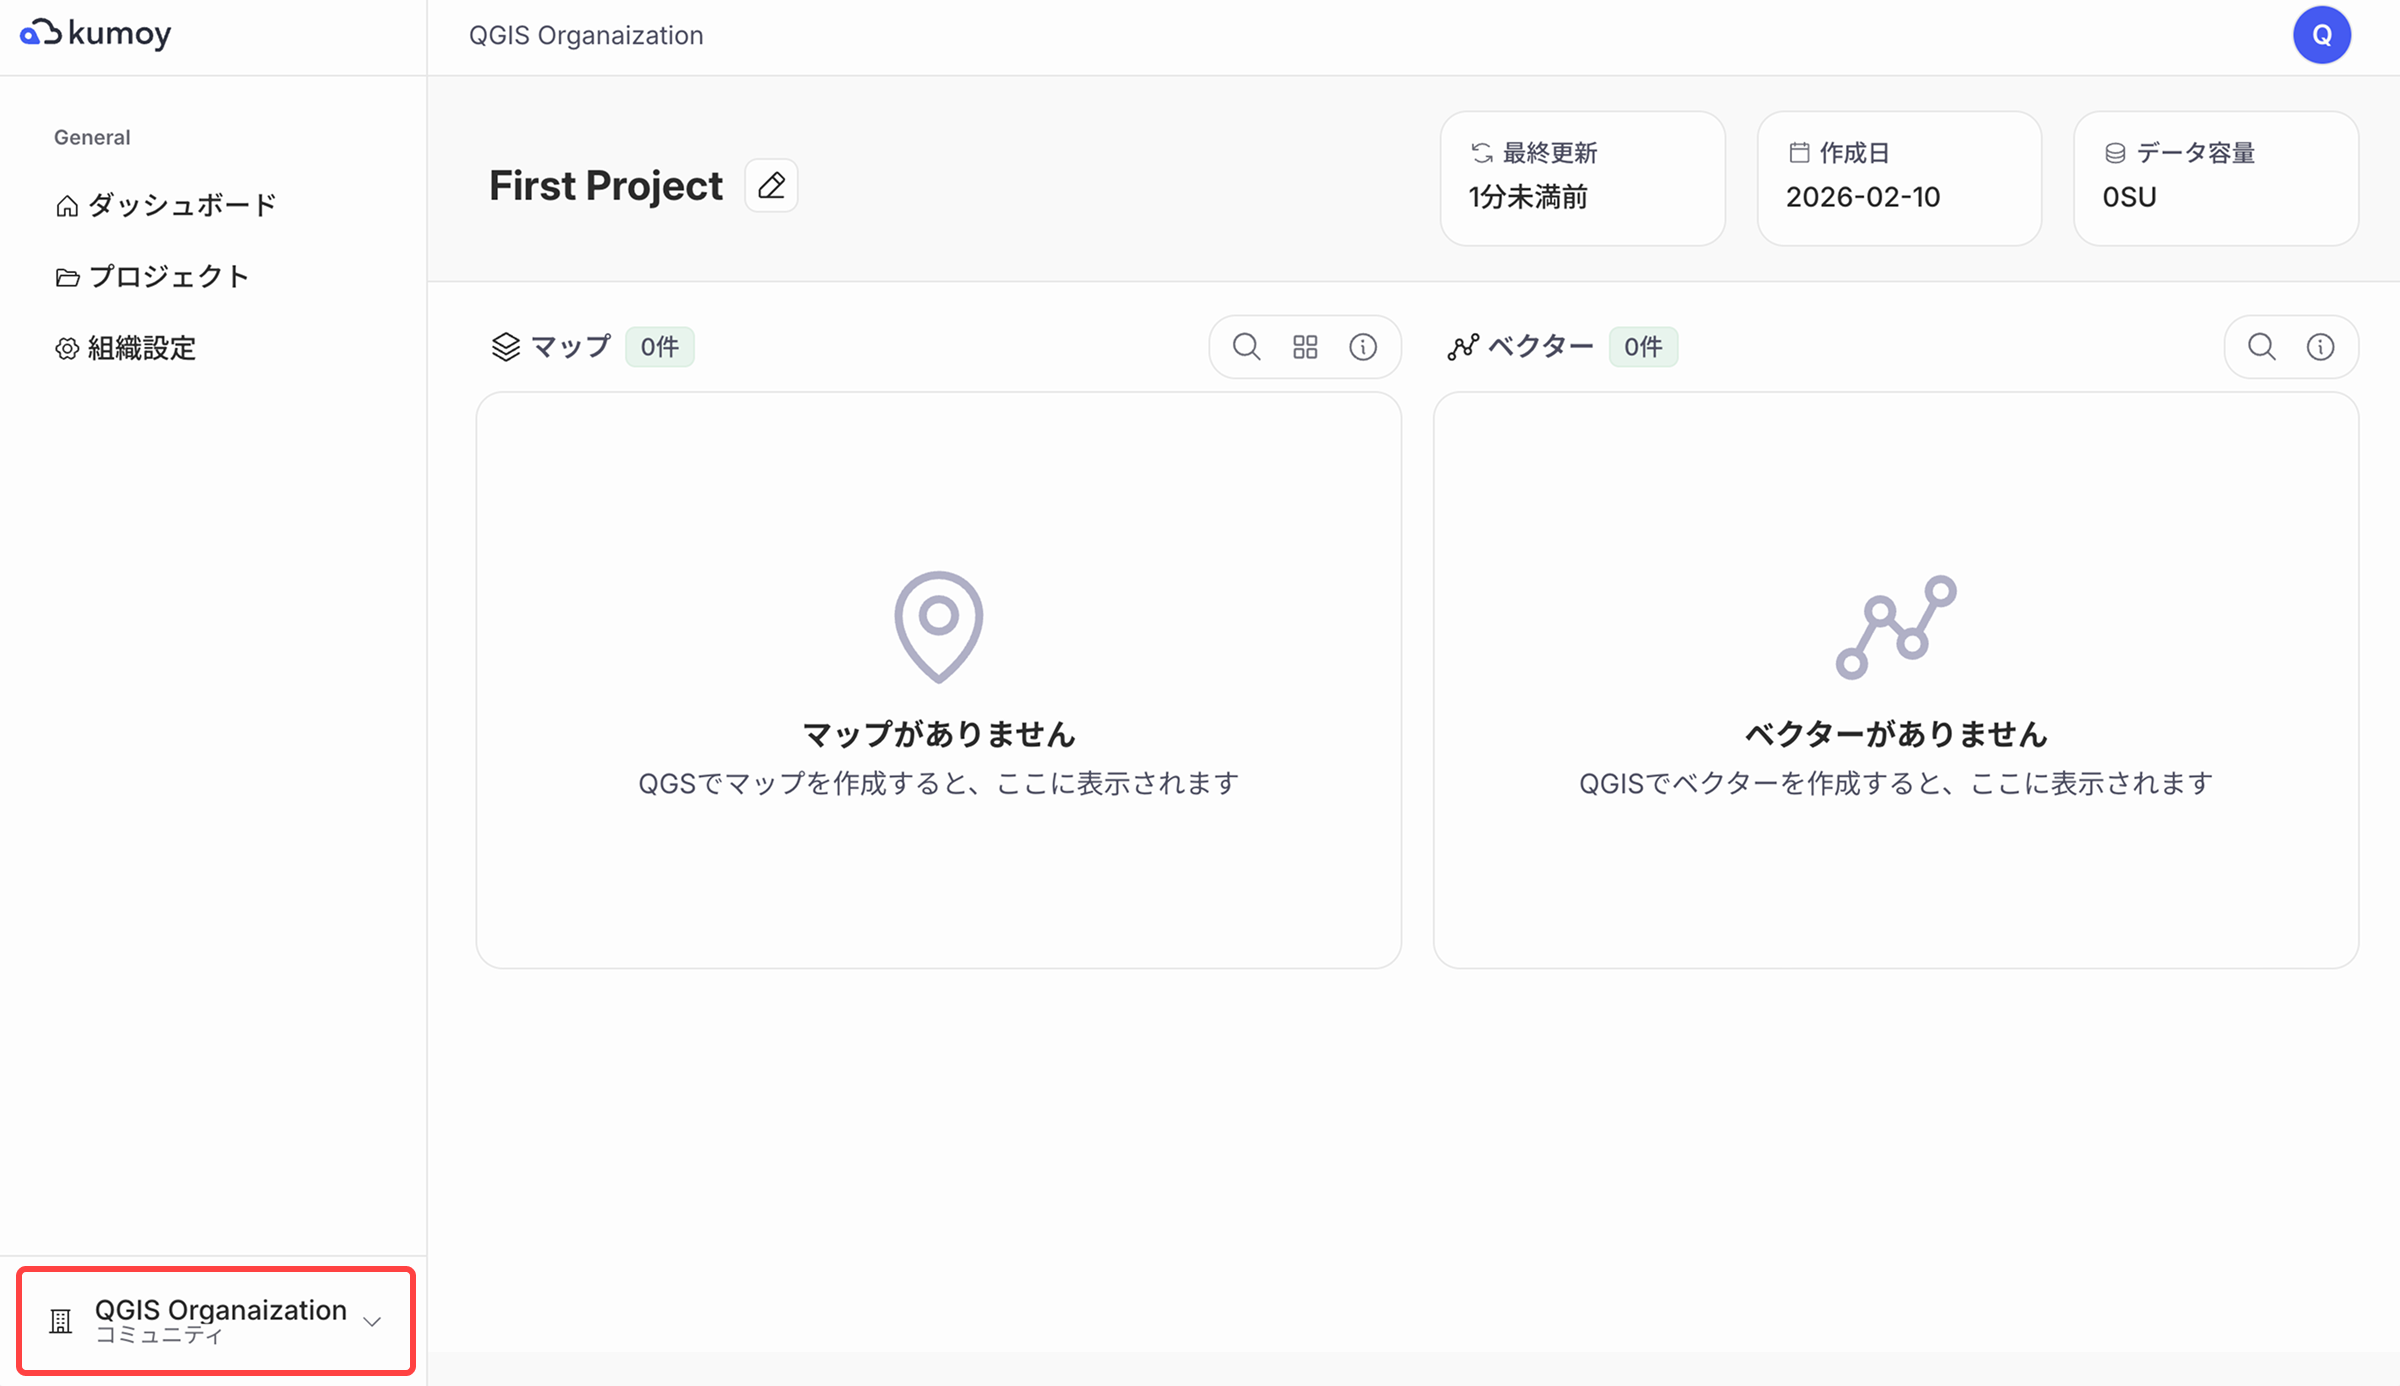The width and height of the screenshot is (2400, 1386).
Task: Open the map search icon
Action: coord(1246,347)
